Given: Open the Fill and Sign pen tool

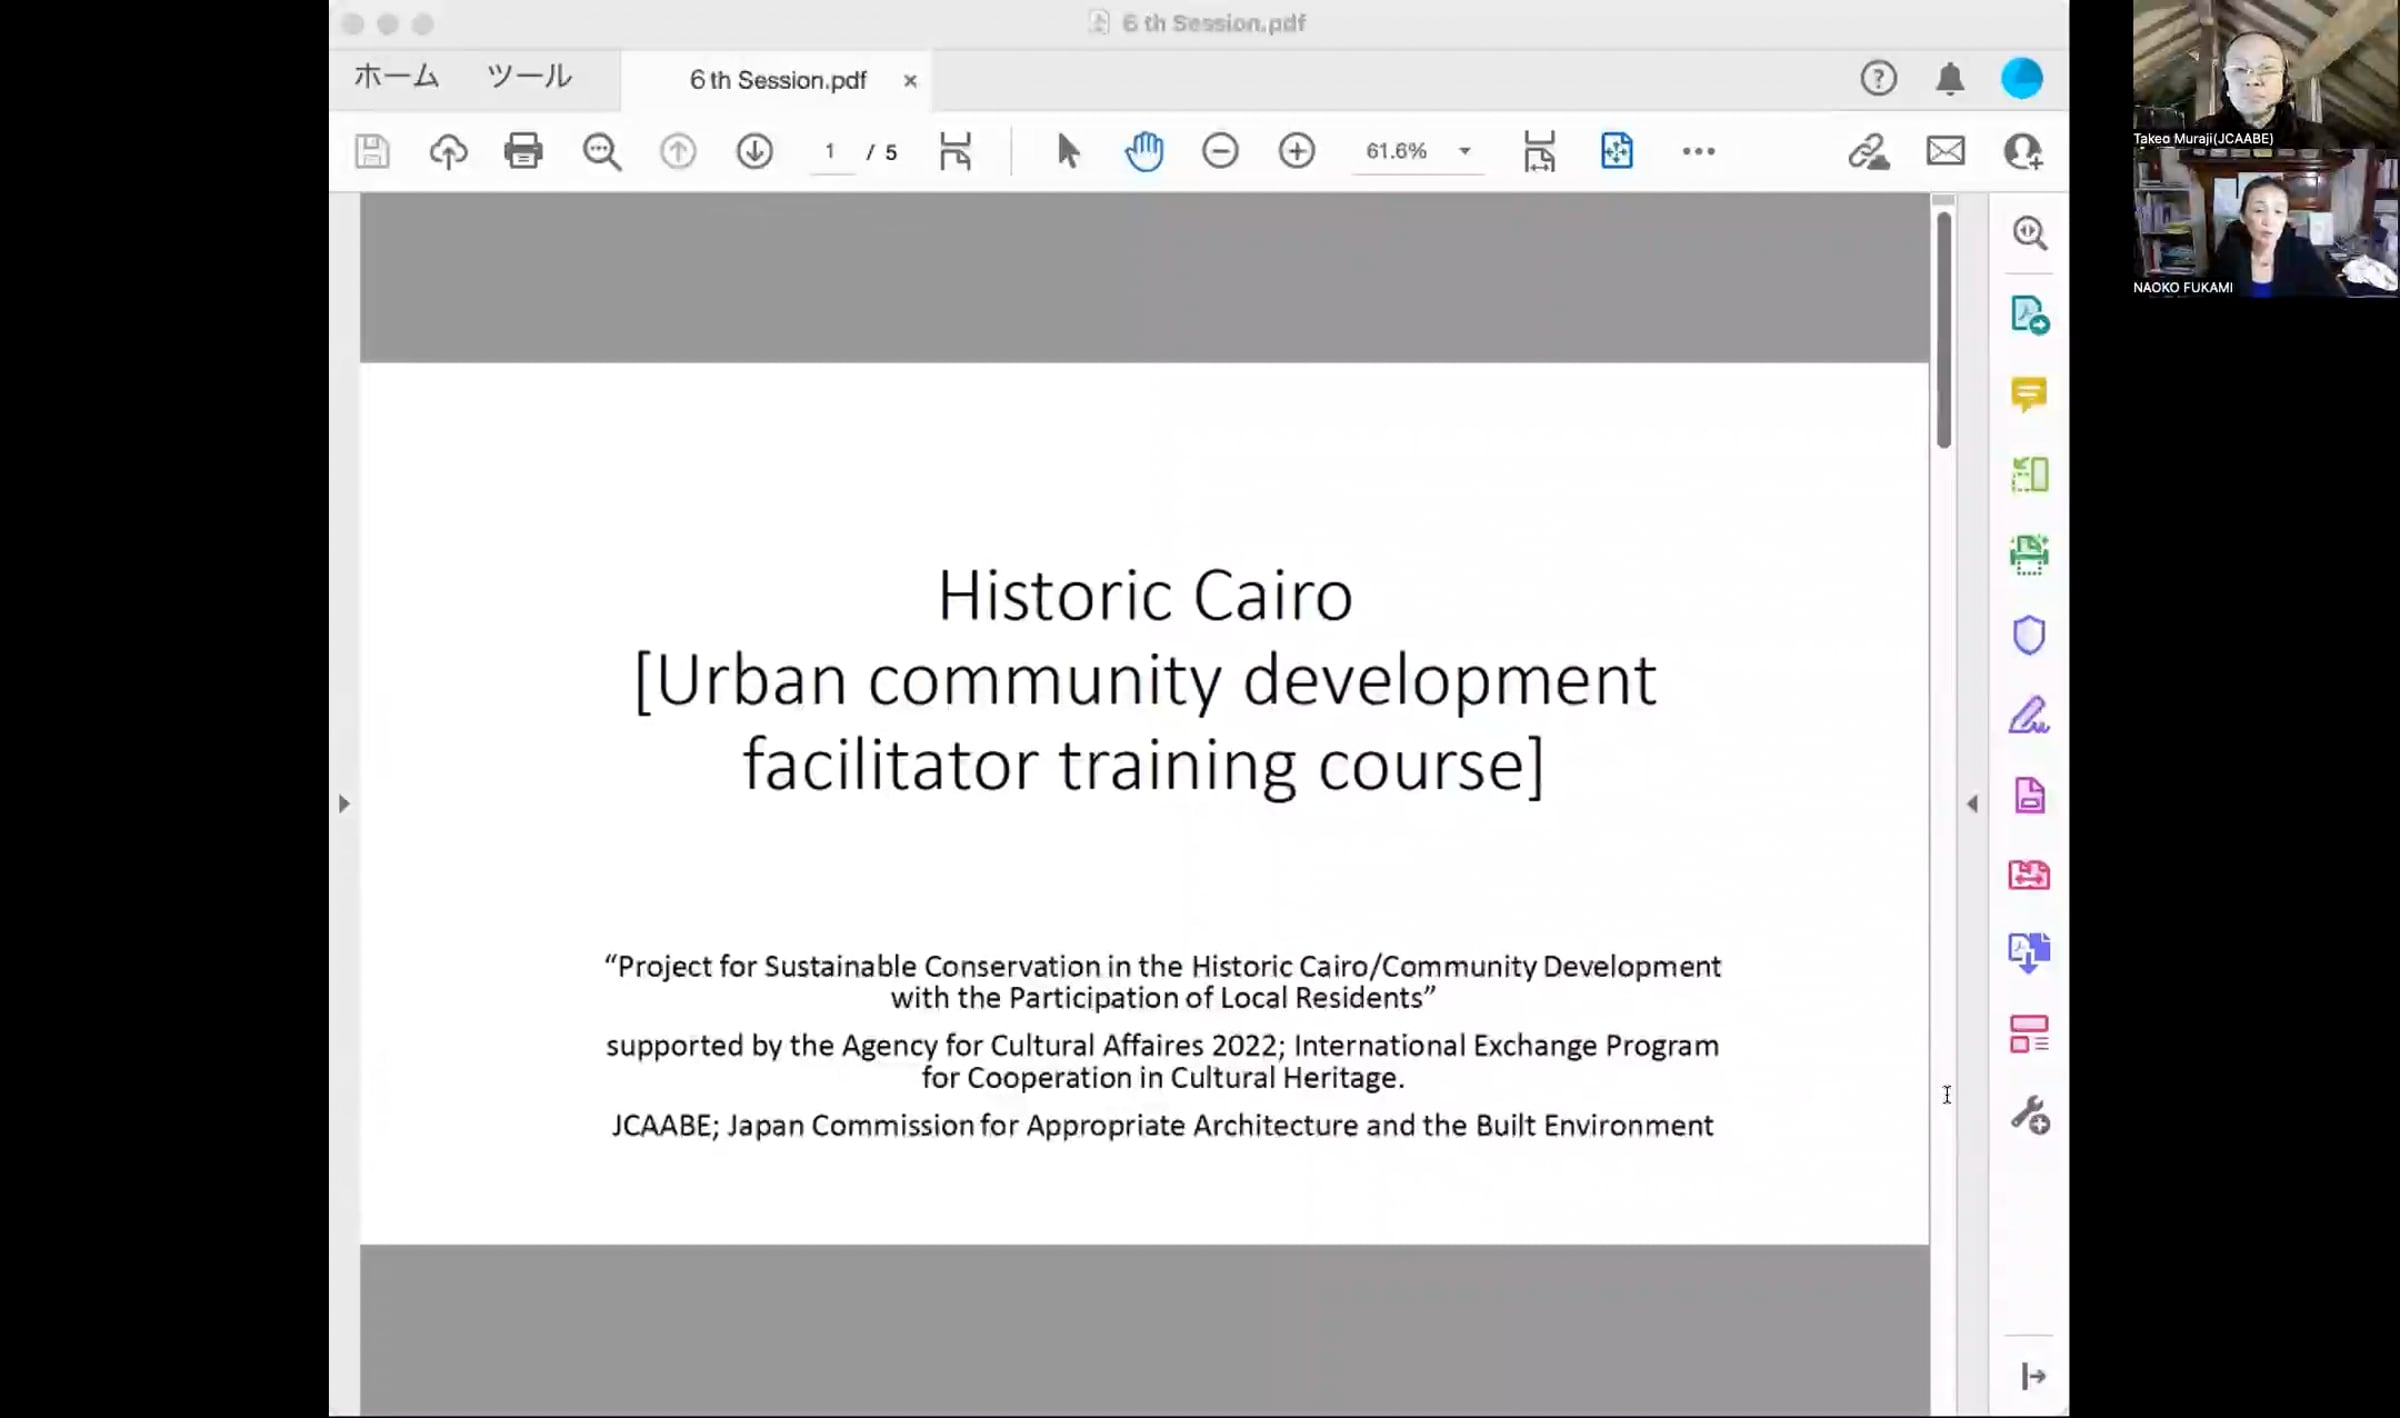Looking at the screenshot, I should click(x=2030, y=715).
